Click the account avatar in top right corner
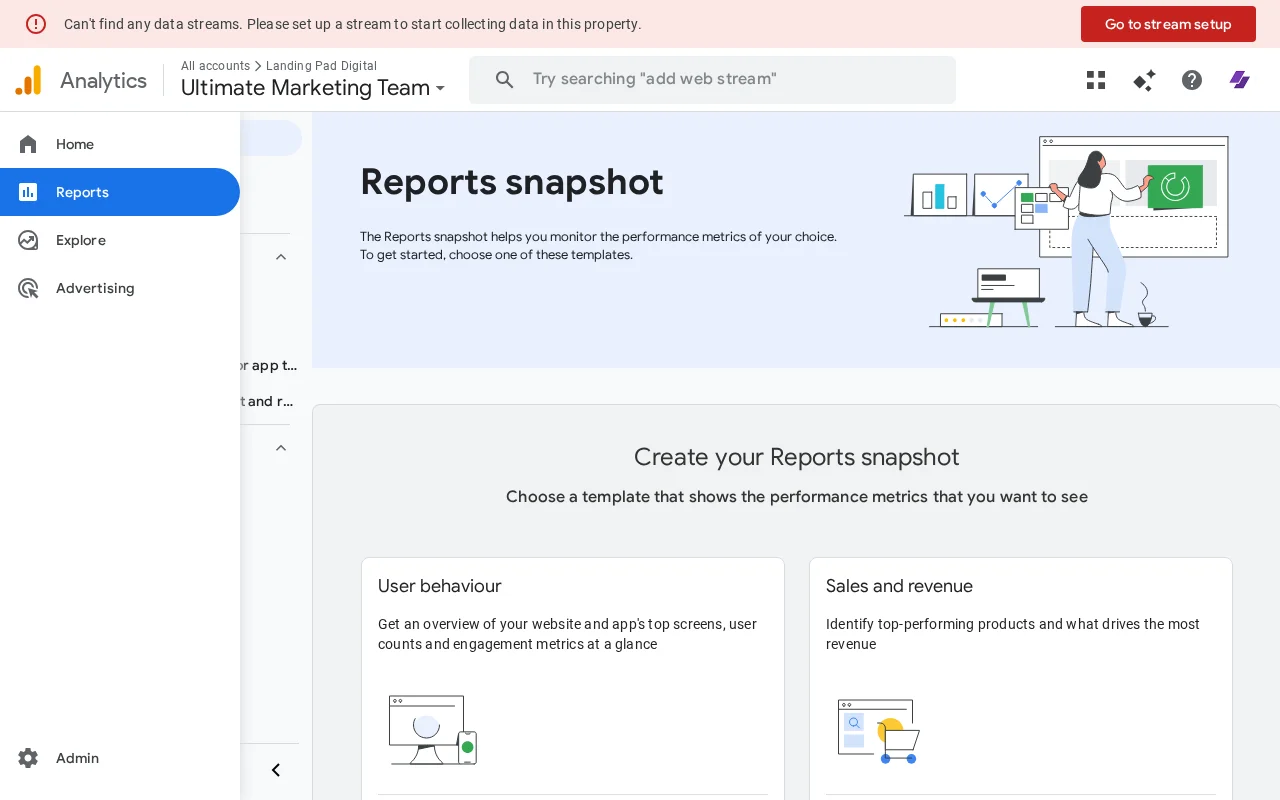 click(1240, 80)
